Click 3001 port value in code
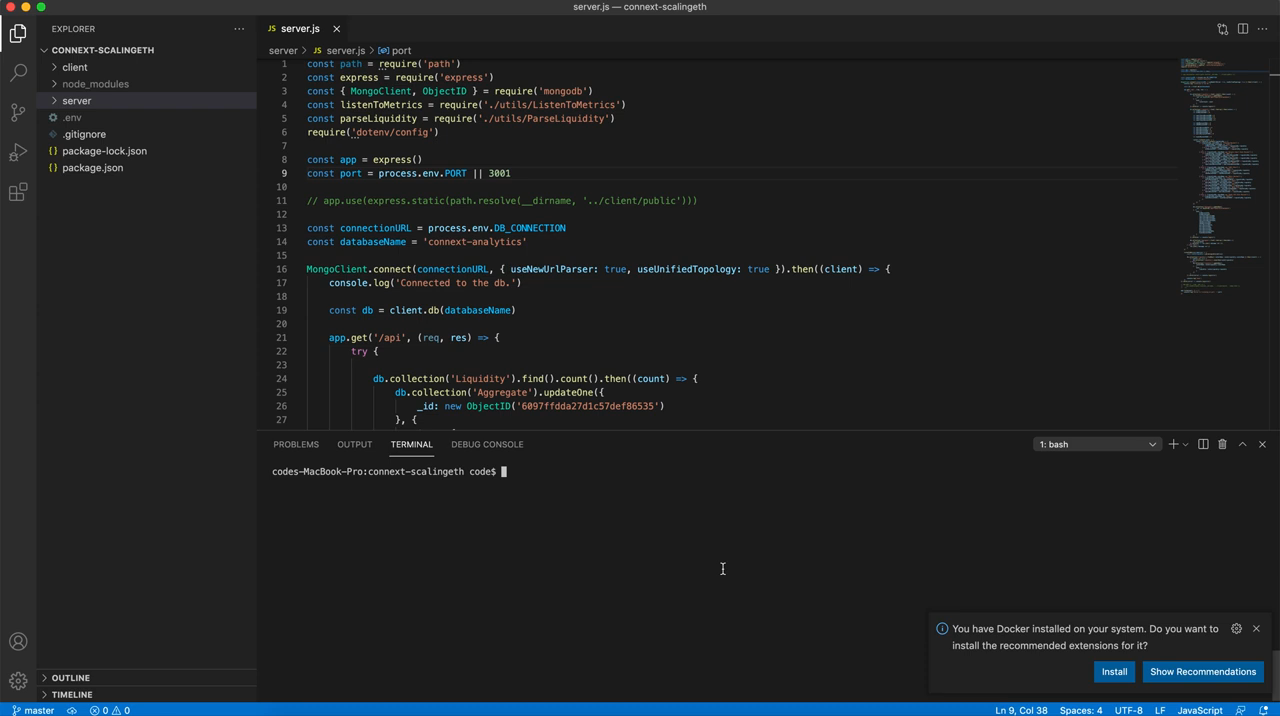The width and height of the screenshot is (1280, 716). 499,173
